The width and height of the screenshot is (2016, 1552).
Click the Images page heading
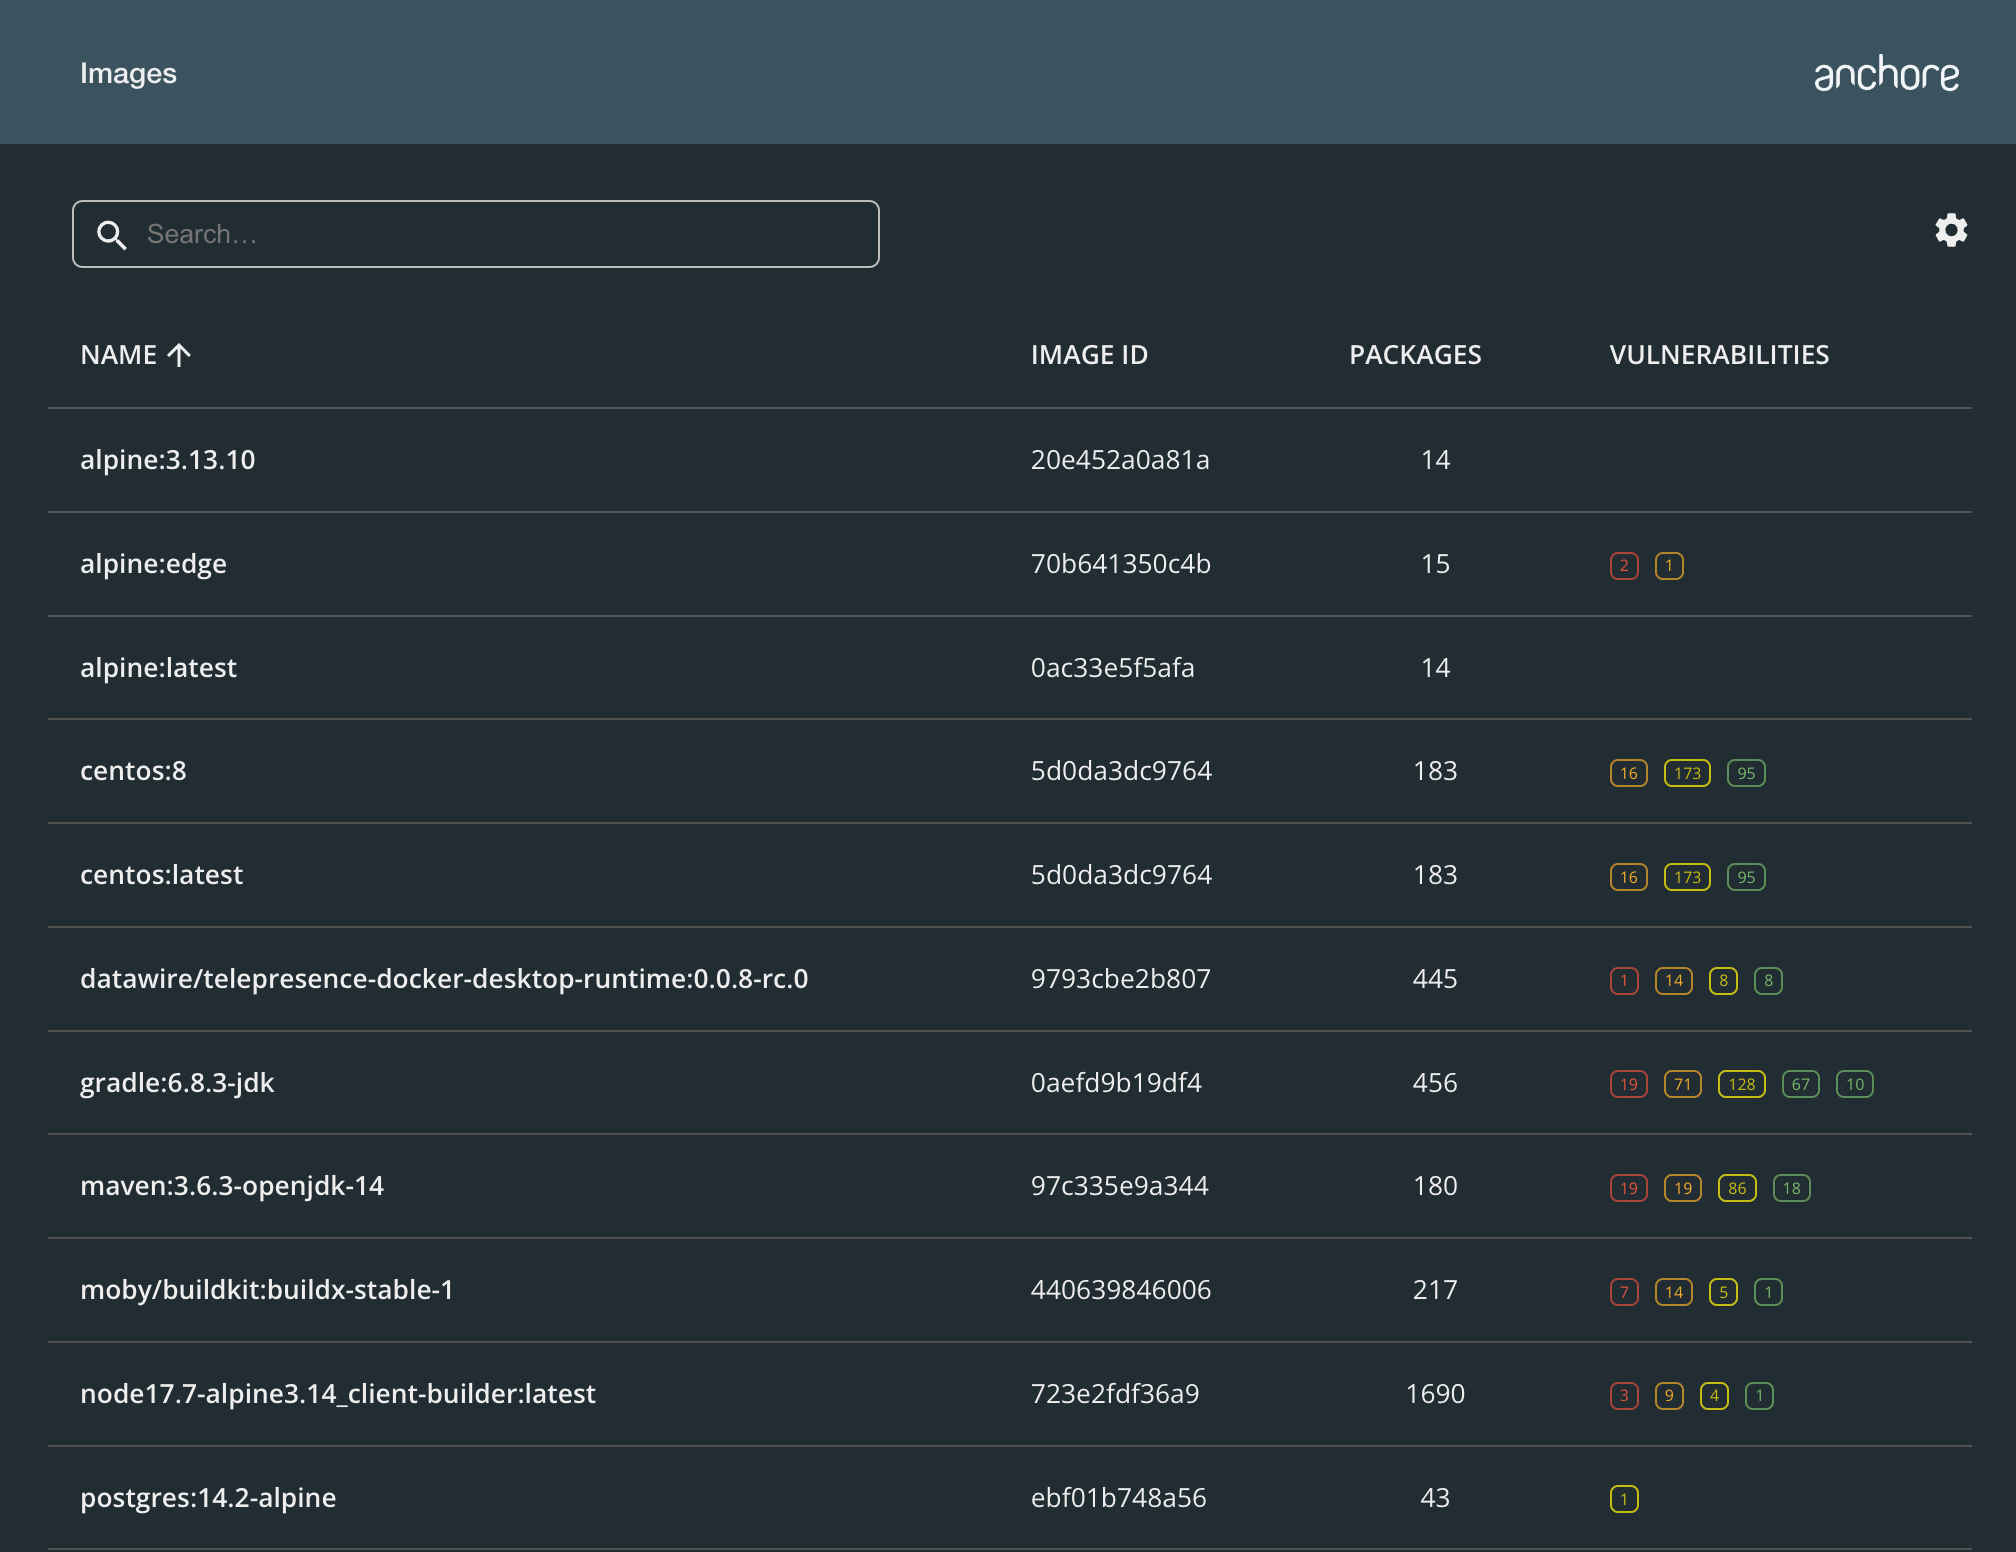[x=128, y=72]
